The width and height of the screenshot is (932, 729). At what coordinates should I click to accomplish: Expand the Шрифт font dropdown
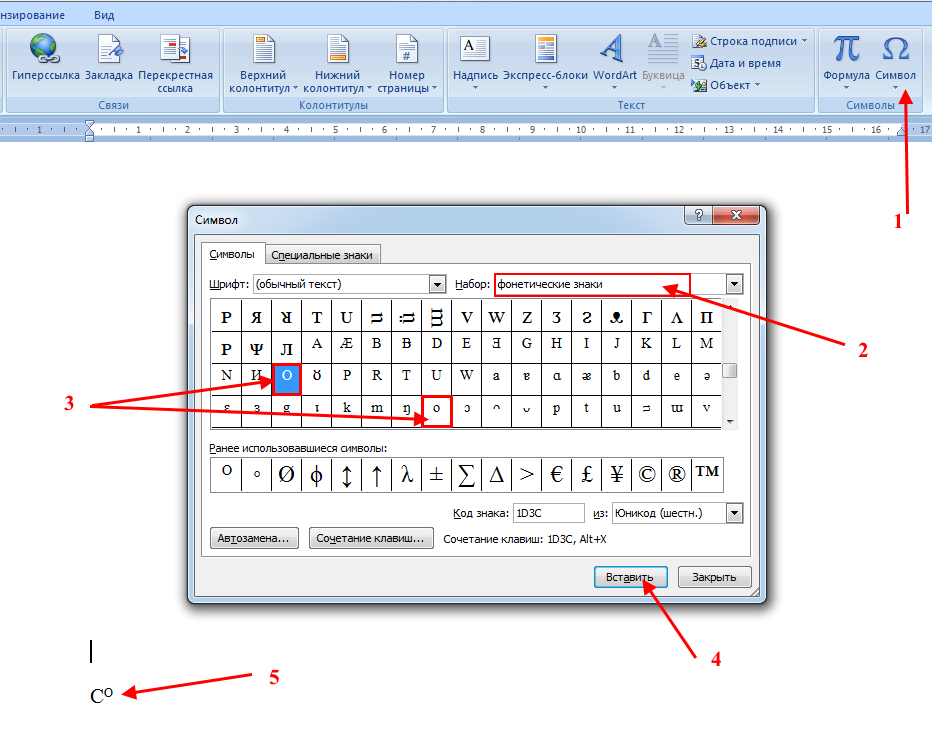[437, 284]
